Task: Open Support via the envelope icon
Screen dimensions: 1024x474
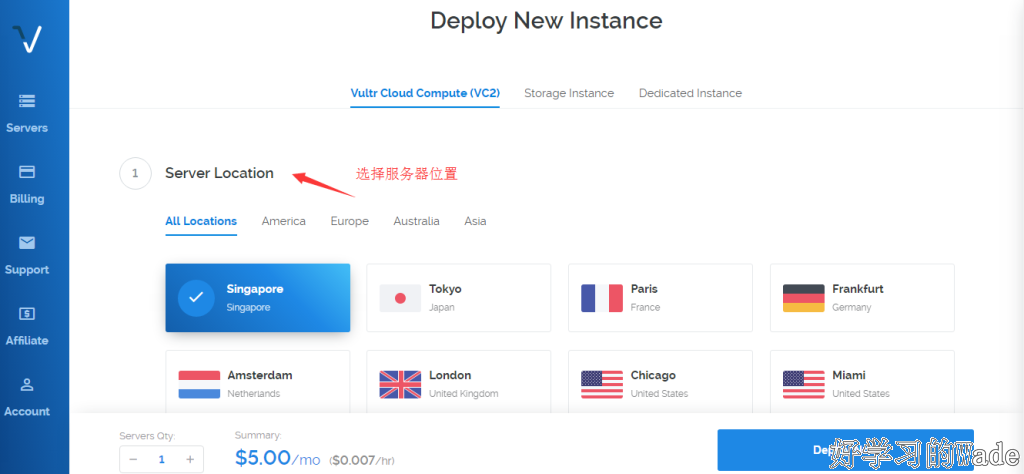Action: (27, 243)
